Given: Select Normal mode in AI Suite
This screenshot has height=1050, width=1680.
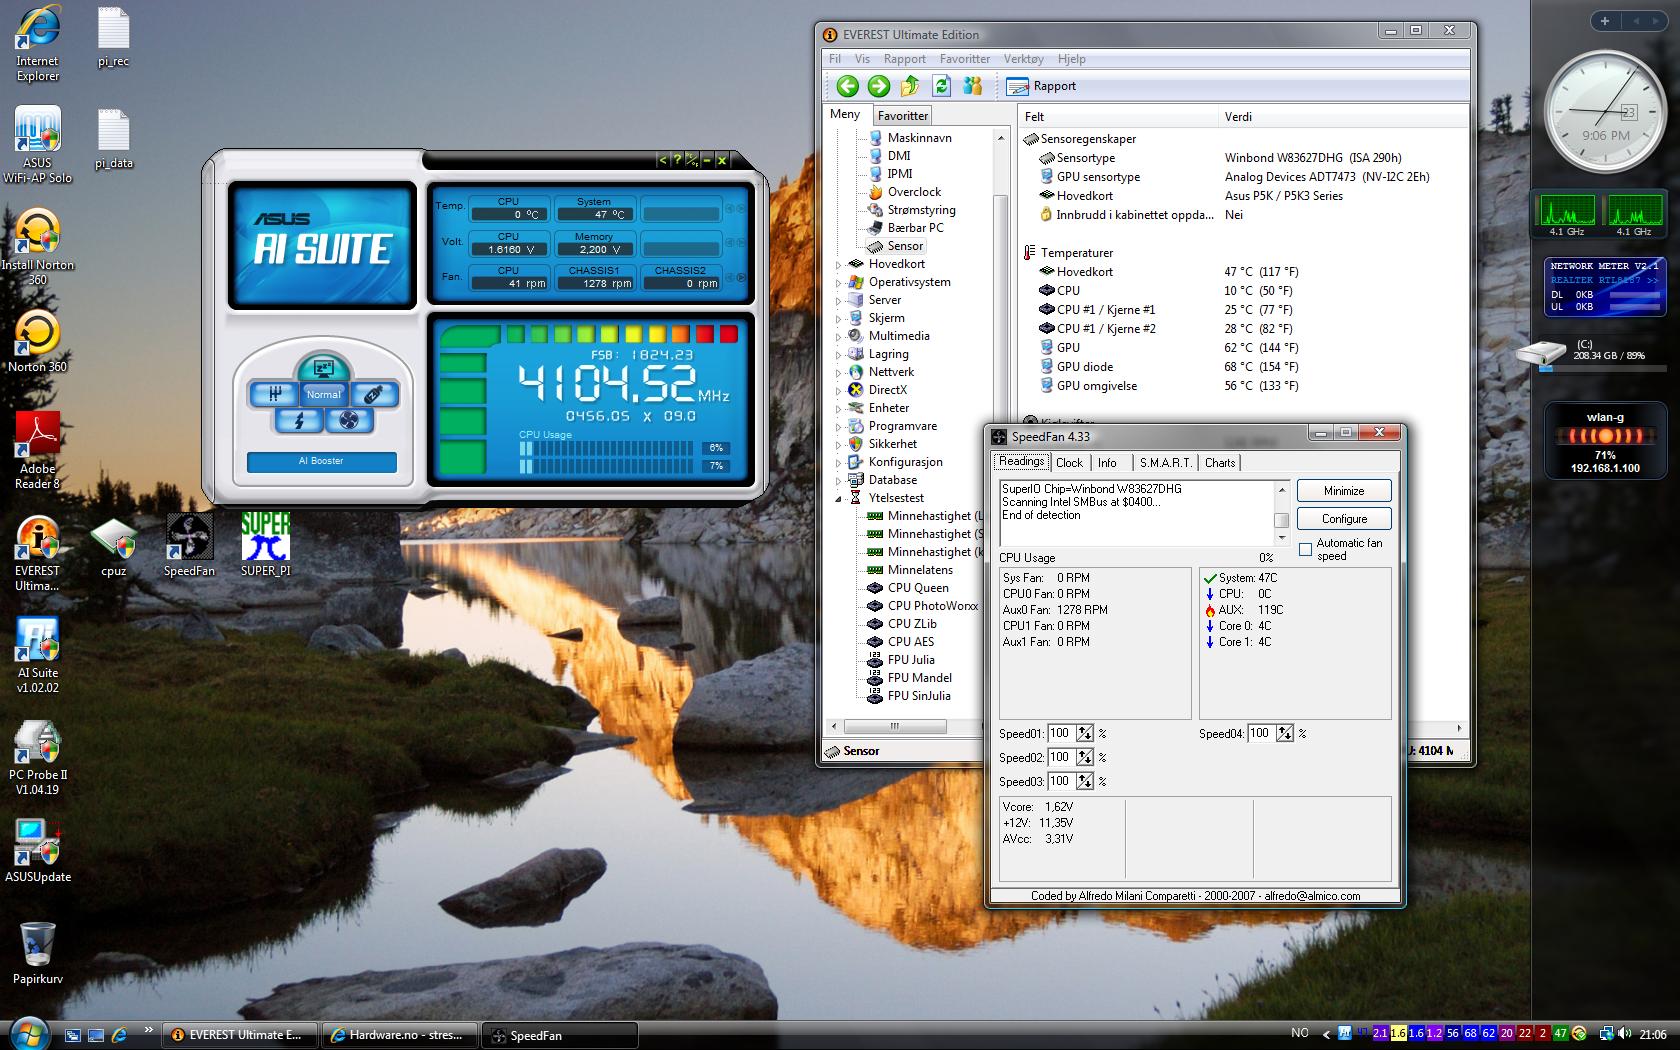Looking at the screenshot, I should coord(323,394).
